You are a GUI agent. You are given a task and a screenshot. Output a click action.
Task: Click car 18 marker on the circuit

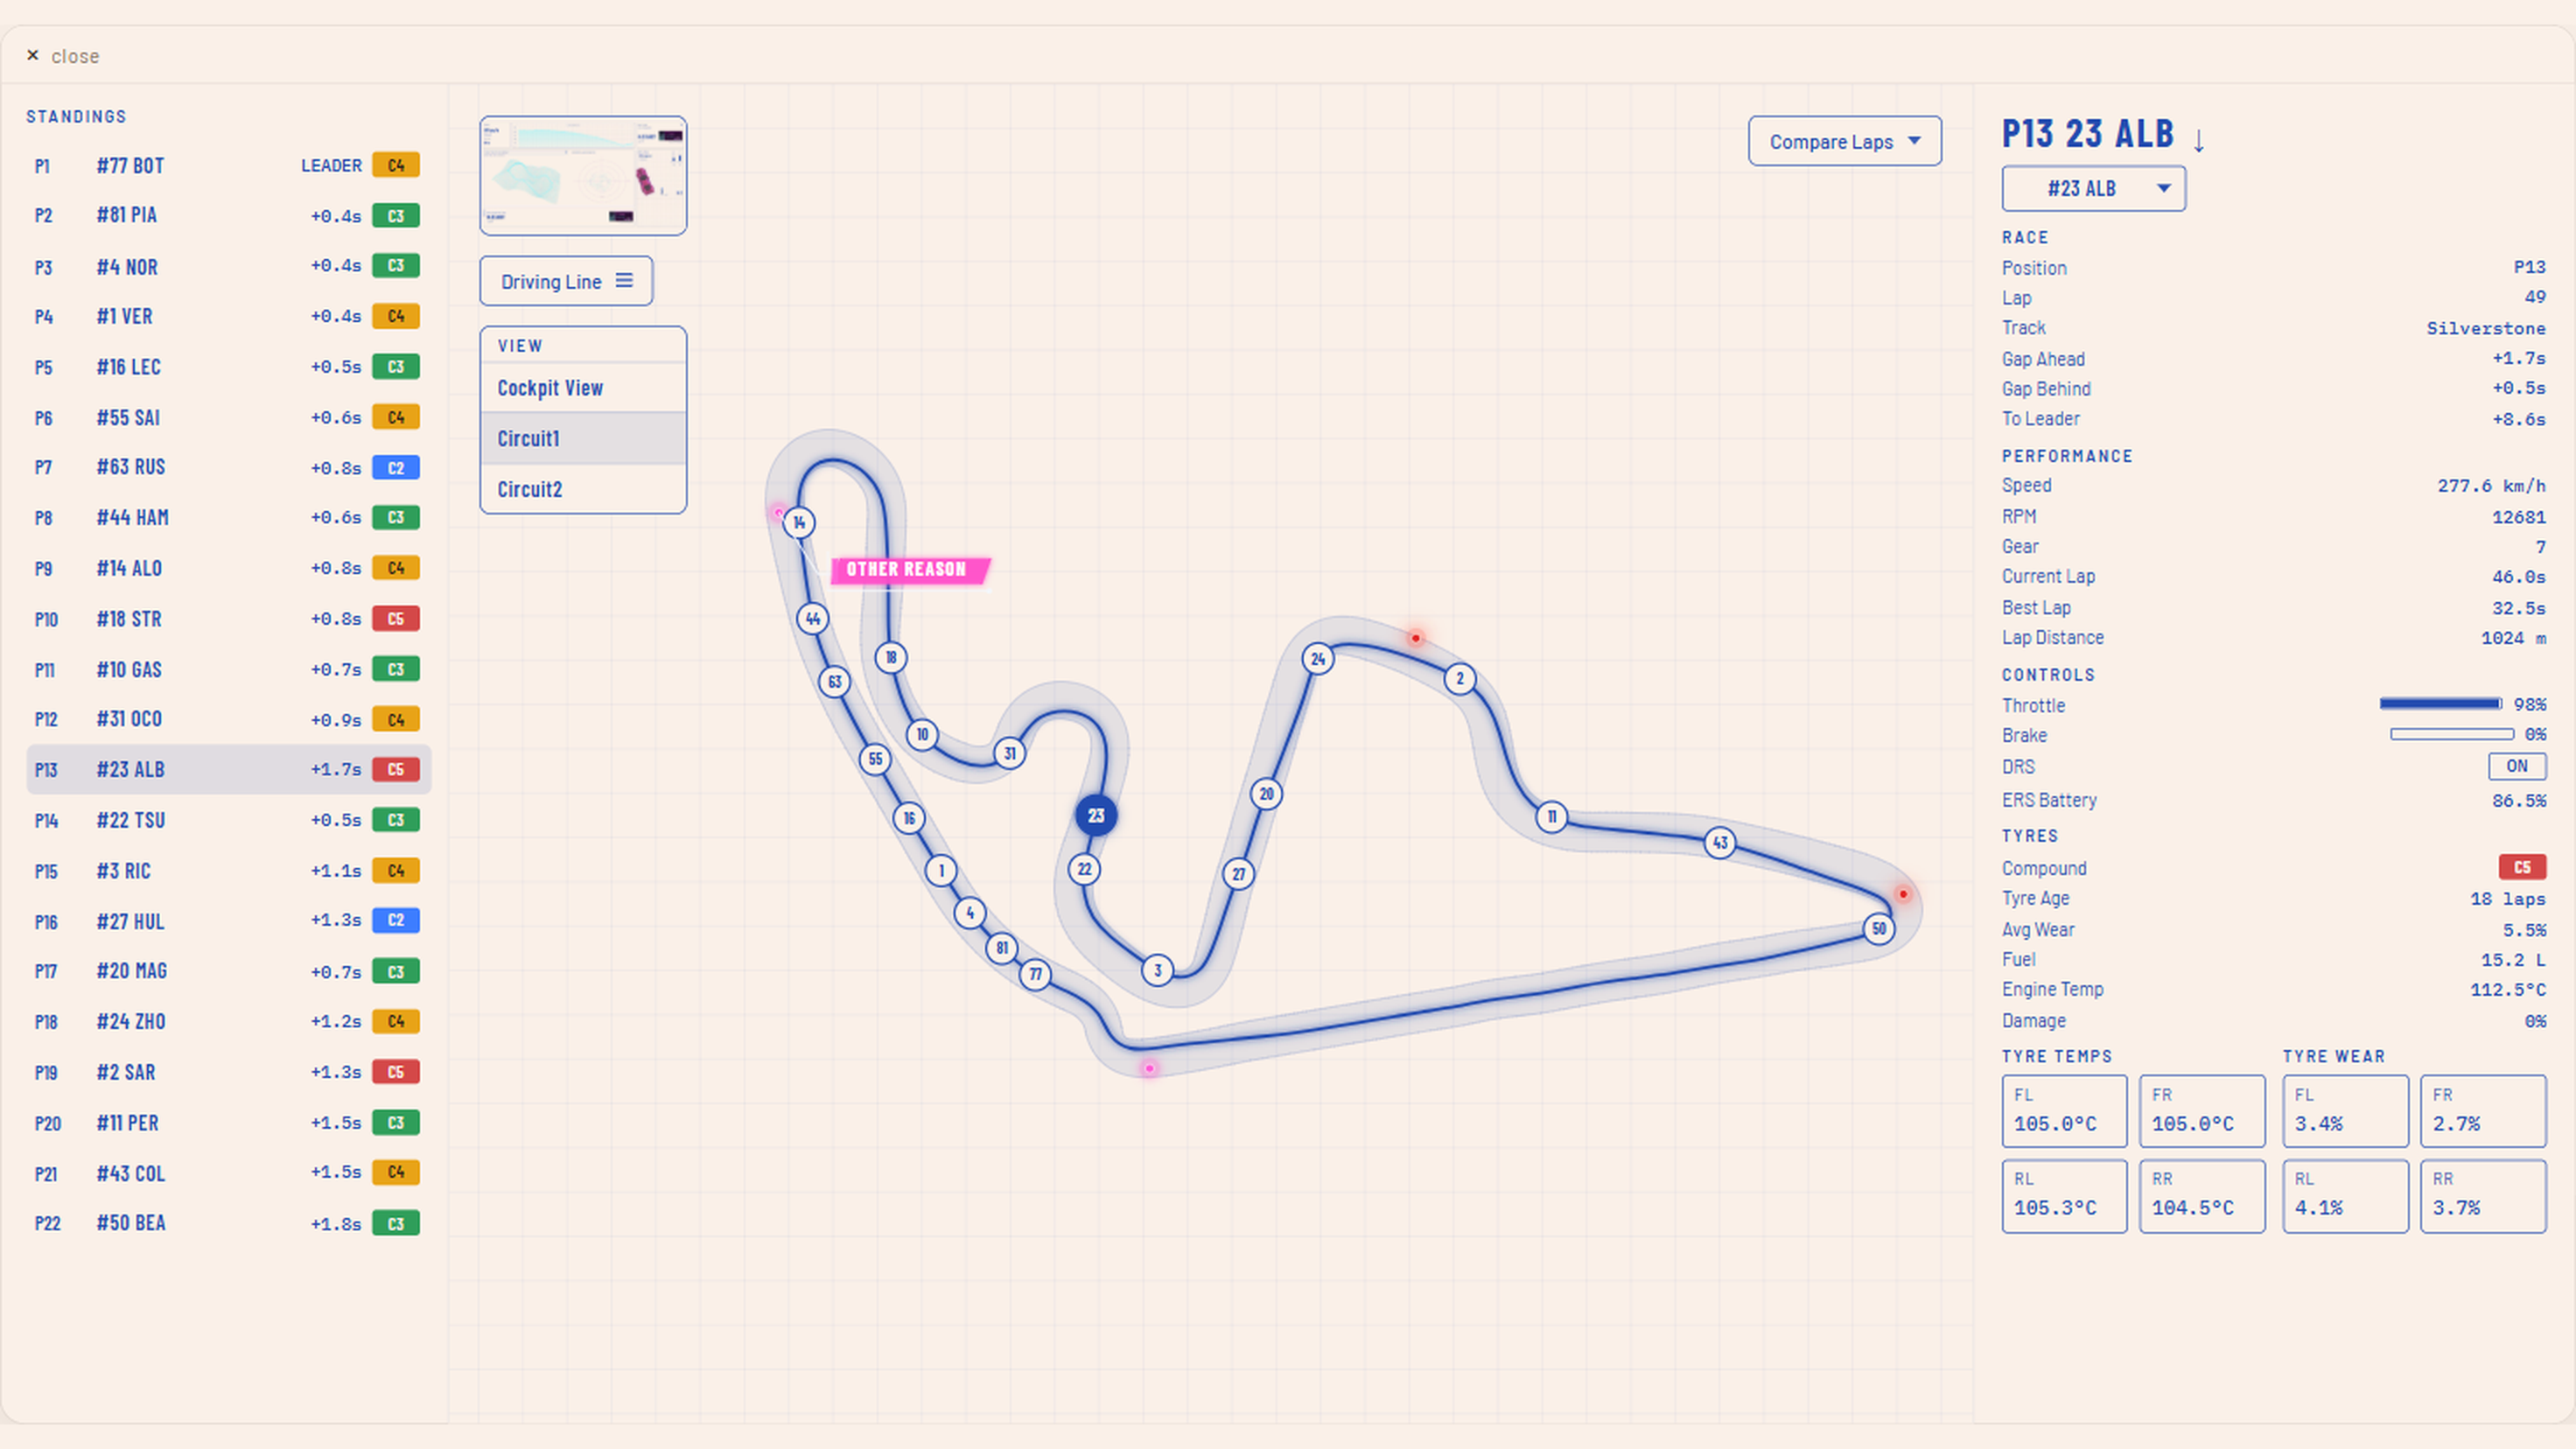[891, 657]
